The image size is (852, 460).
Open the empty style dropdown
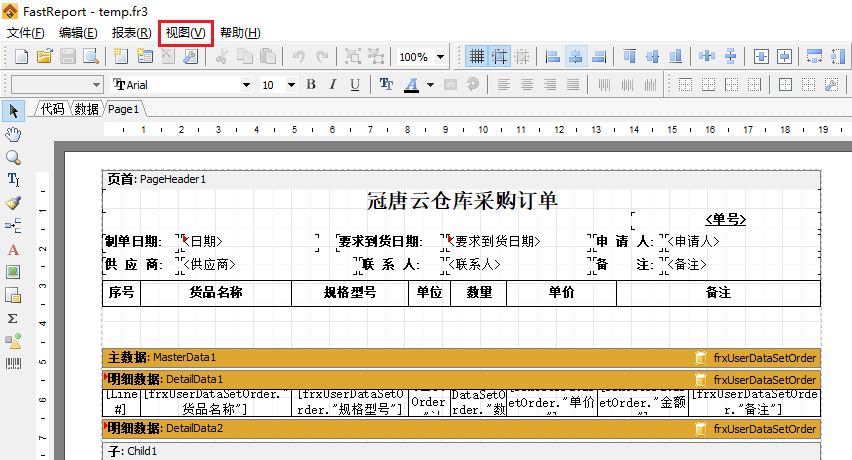point(96,85)
